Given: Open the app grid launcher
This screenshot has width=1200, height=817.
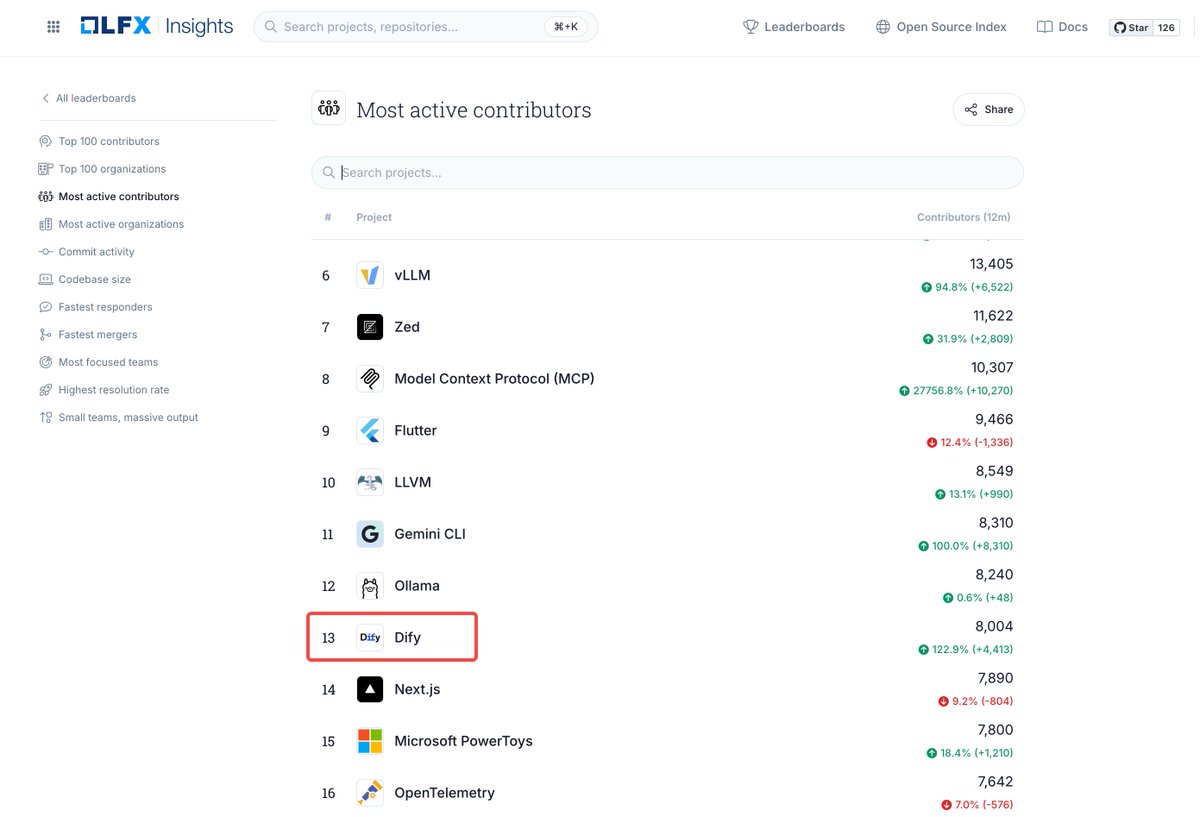Looking at the screenshot, I should click(53, 27).
